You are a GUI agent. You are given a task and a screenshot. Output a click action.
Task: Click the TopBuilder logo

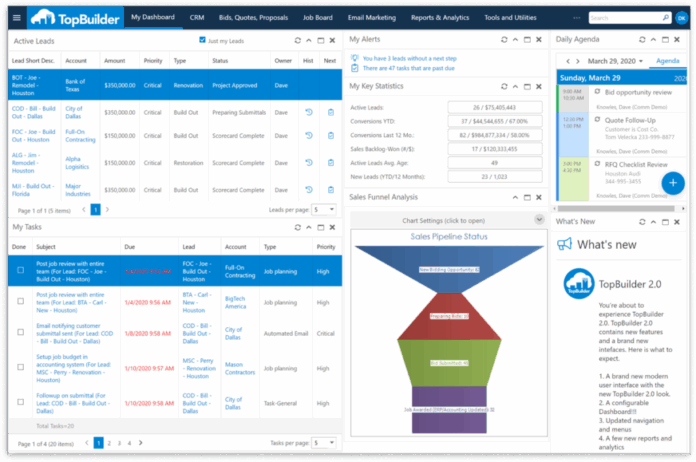pos(75,18)
